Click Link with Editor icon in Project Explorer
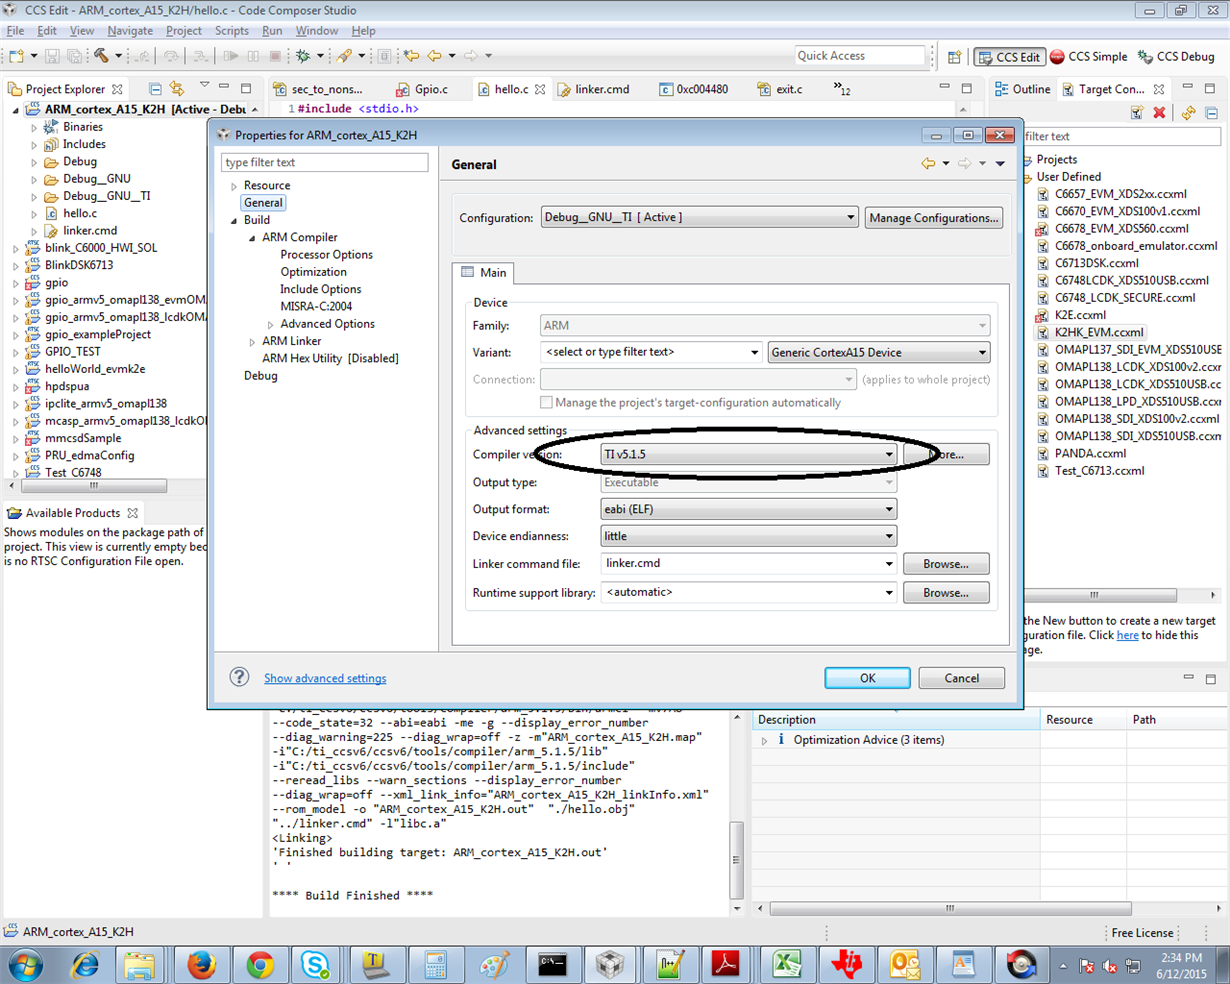1230x984 pixels. coord(178,89)
